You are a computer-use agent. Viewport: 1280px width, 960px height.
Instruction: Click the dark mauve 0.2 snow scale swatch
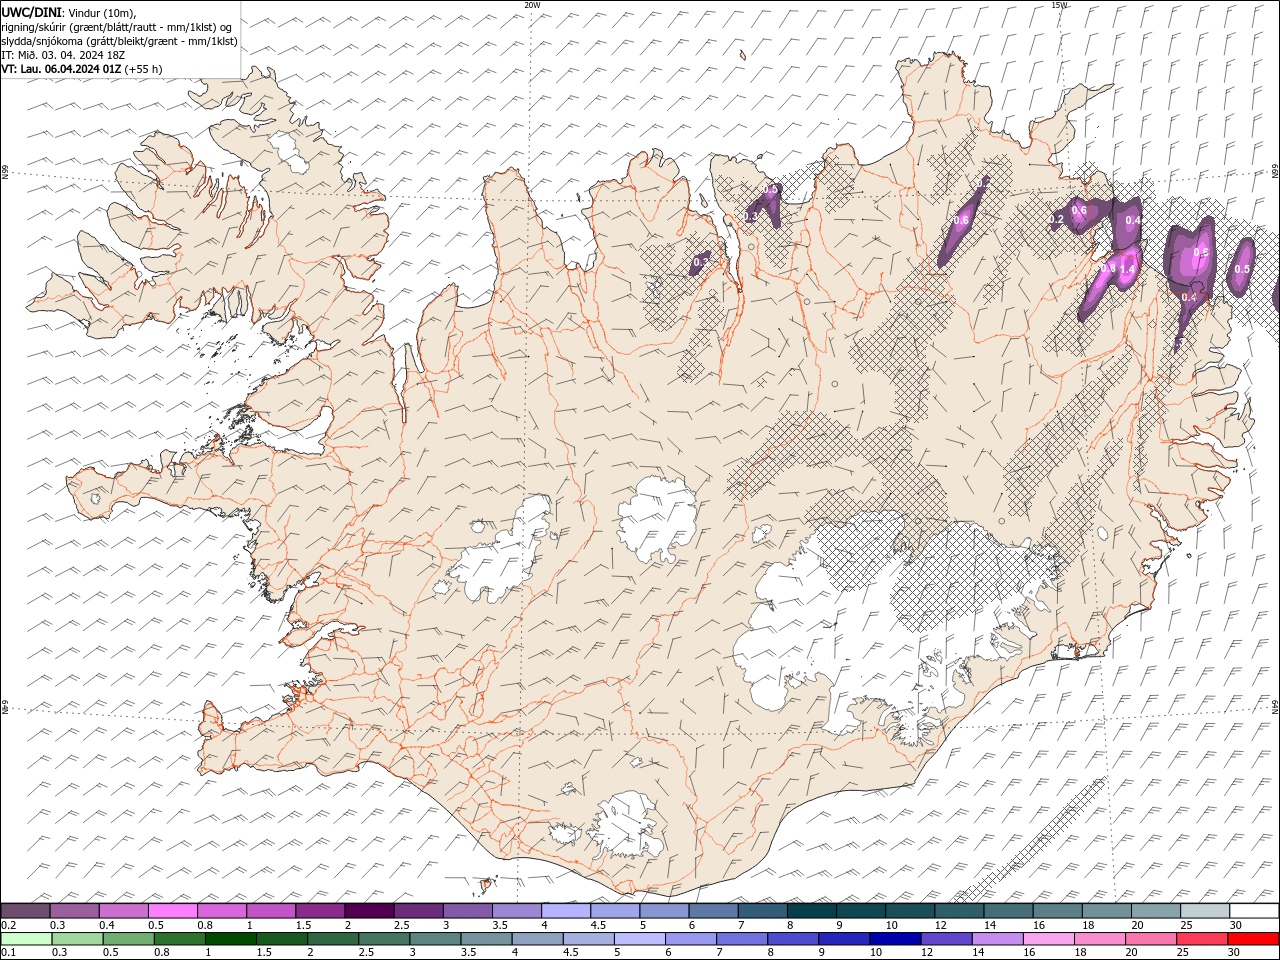pos(26,911)
